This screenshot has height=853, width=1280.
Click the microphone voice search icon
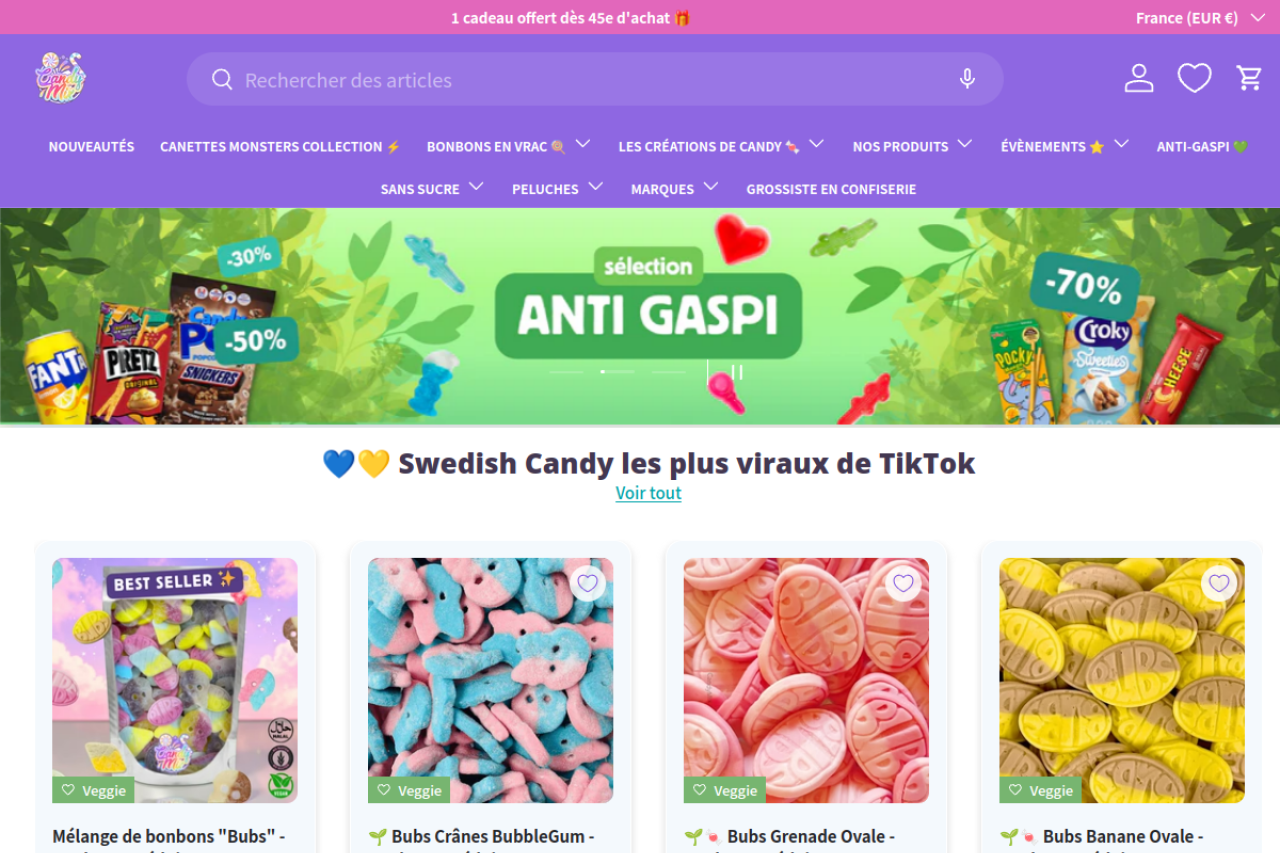click(x=967, y=79)
